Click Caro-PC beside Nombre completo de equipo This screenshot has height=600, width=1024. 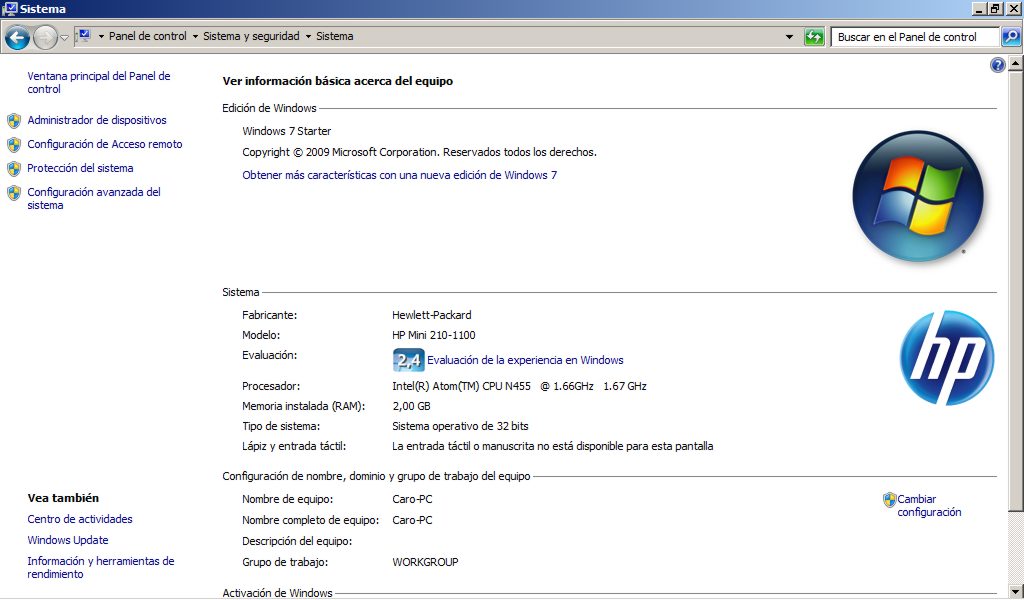pos(412,520)
